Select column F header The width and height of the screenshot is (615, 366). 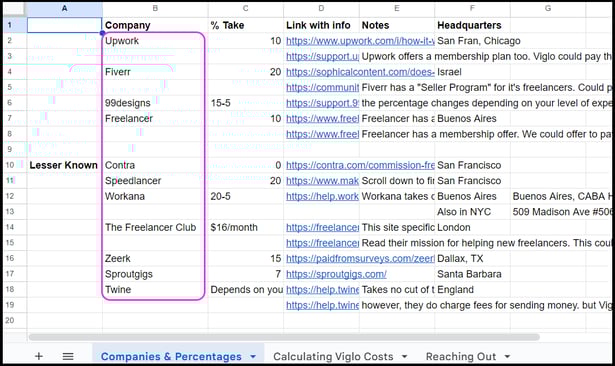pyautogui.click(x=472, y=8)
